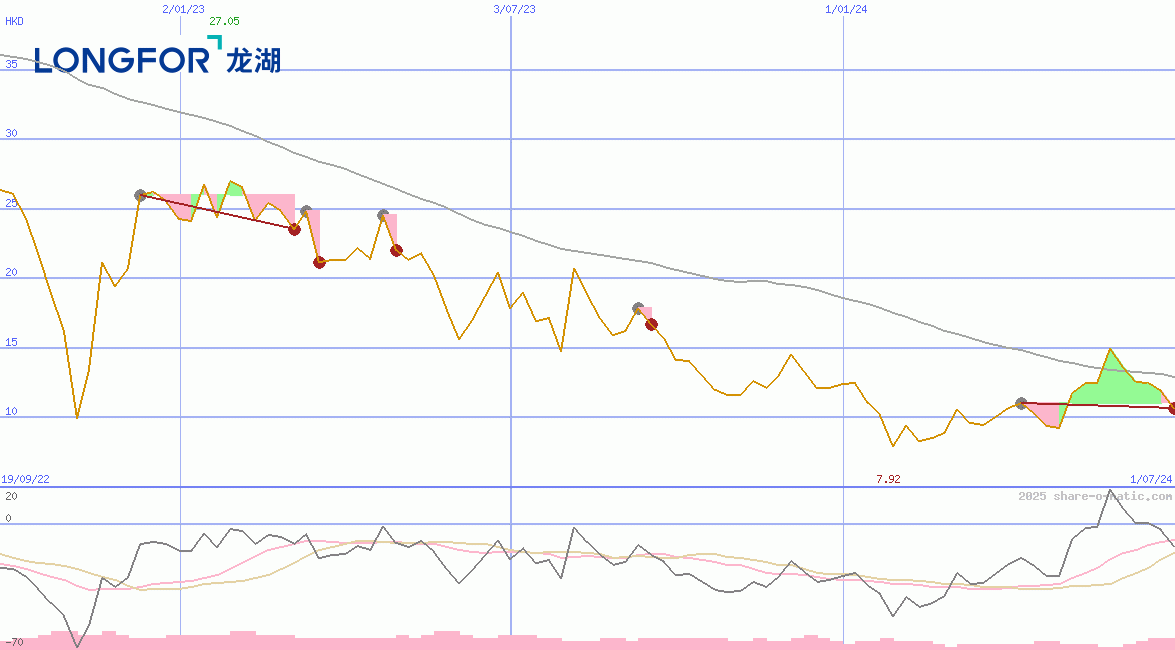This screenshot has width=1175, height=650.
Task: Click the 1/07/24 end date label
Action: (1151, 478)
